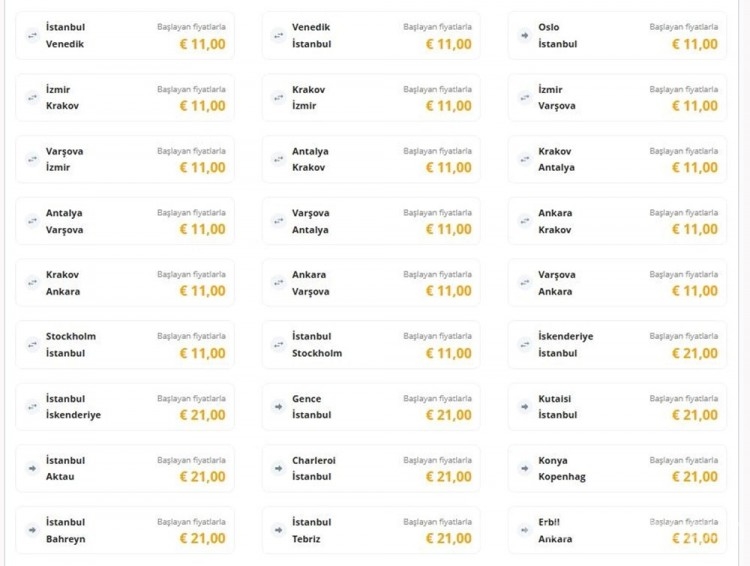Screen dimensions: 750x566
Task: Open the Krakov to Antalya route card
Action: [x=617, y=160]
